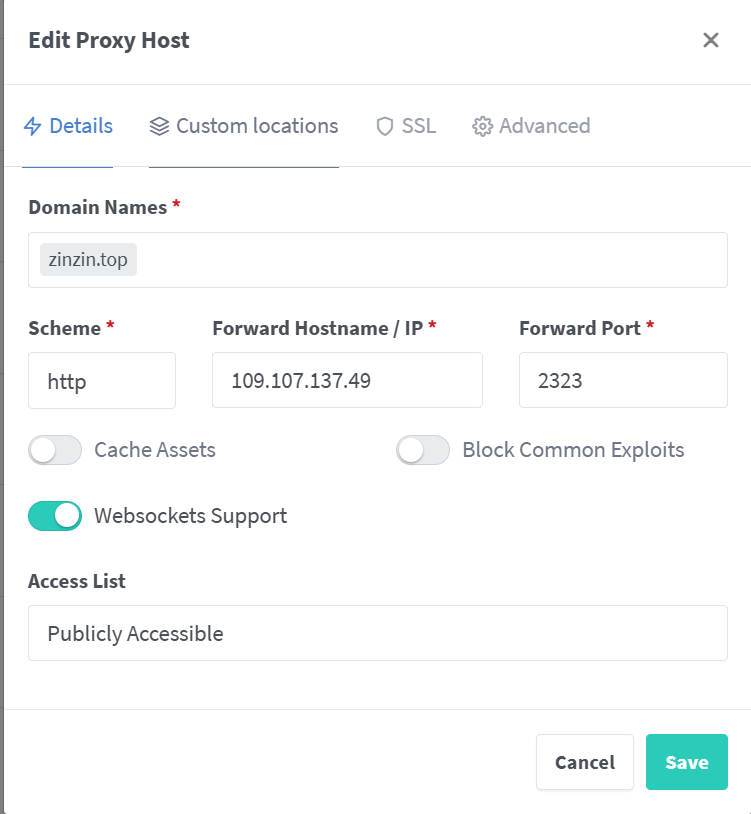The width and height of the screenshot is (751, 814).
Task: Click the layers icon for Custom locations
Action: (159, 126)
